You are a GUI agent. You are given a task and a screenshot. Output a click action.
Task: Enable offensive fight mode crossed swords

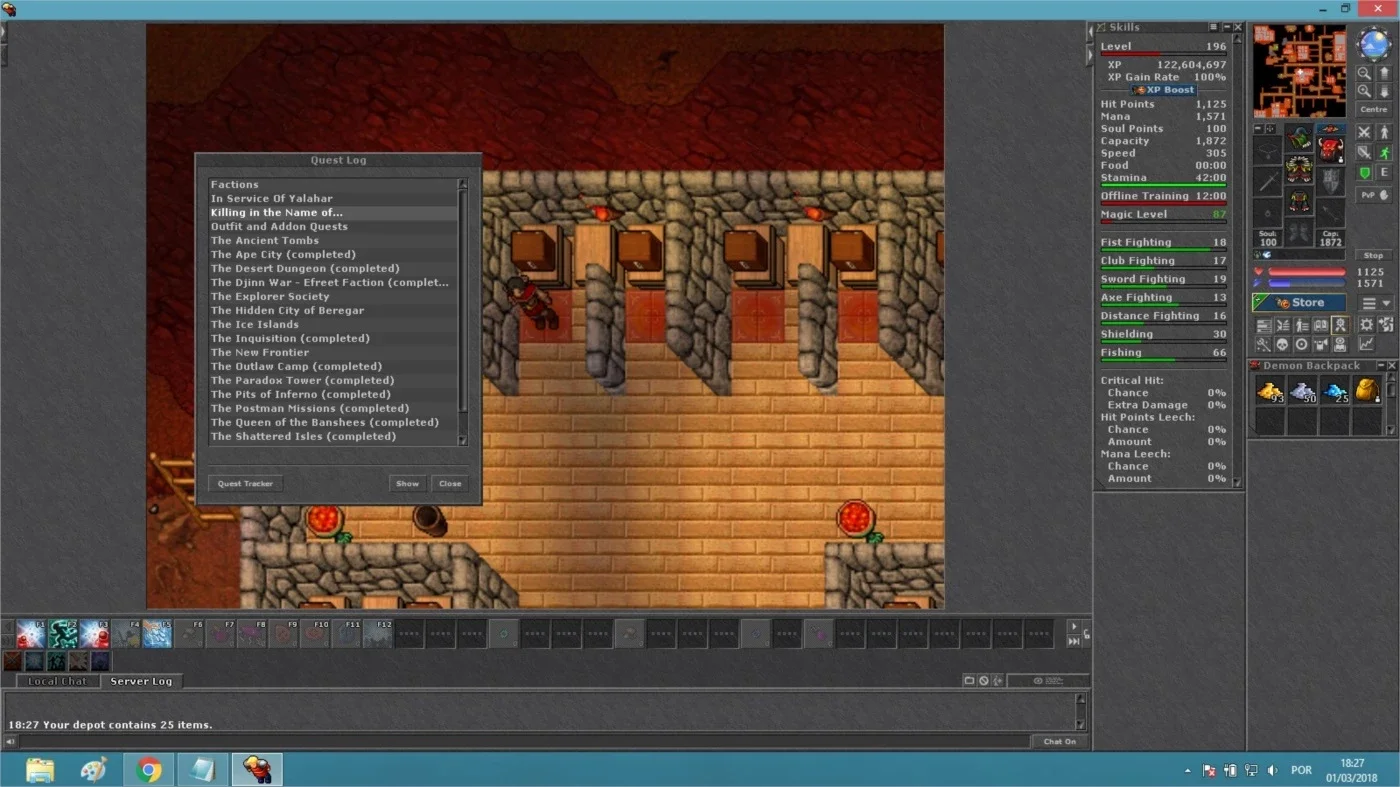click(1364, 132)
